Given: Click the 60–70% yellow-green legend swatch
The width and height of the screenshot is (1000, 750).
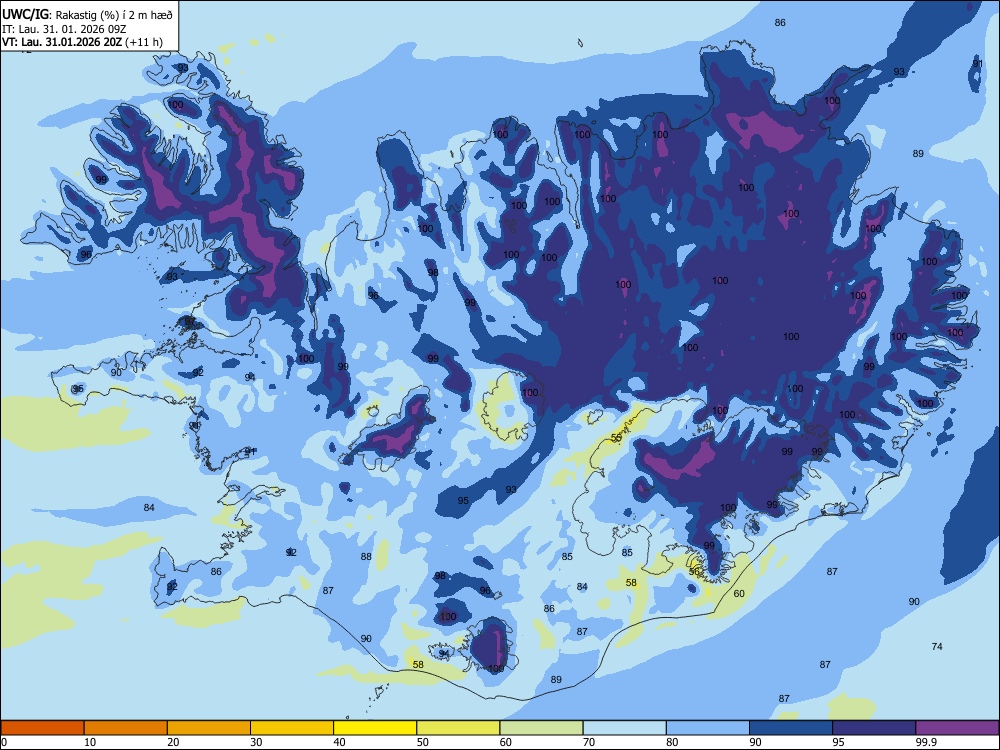Looking at the screenshot, I should 541,728.
